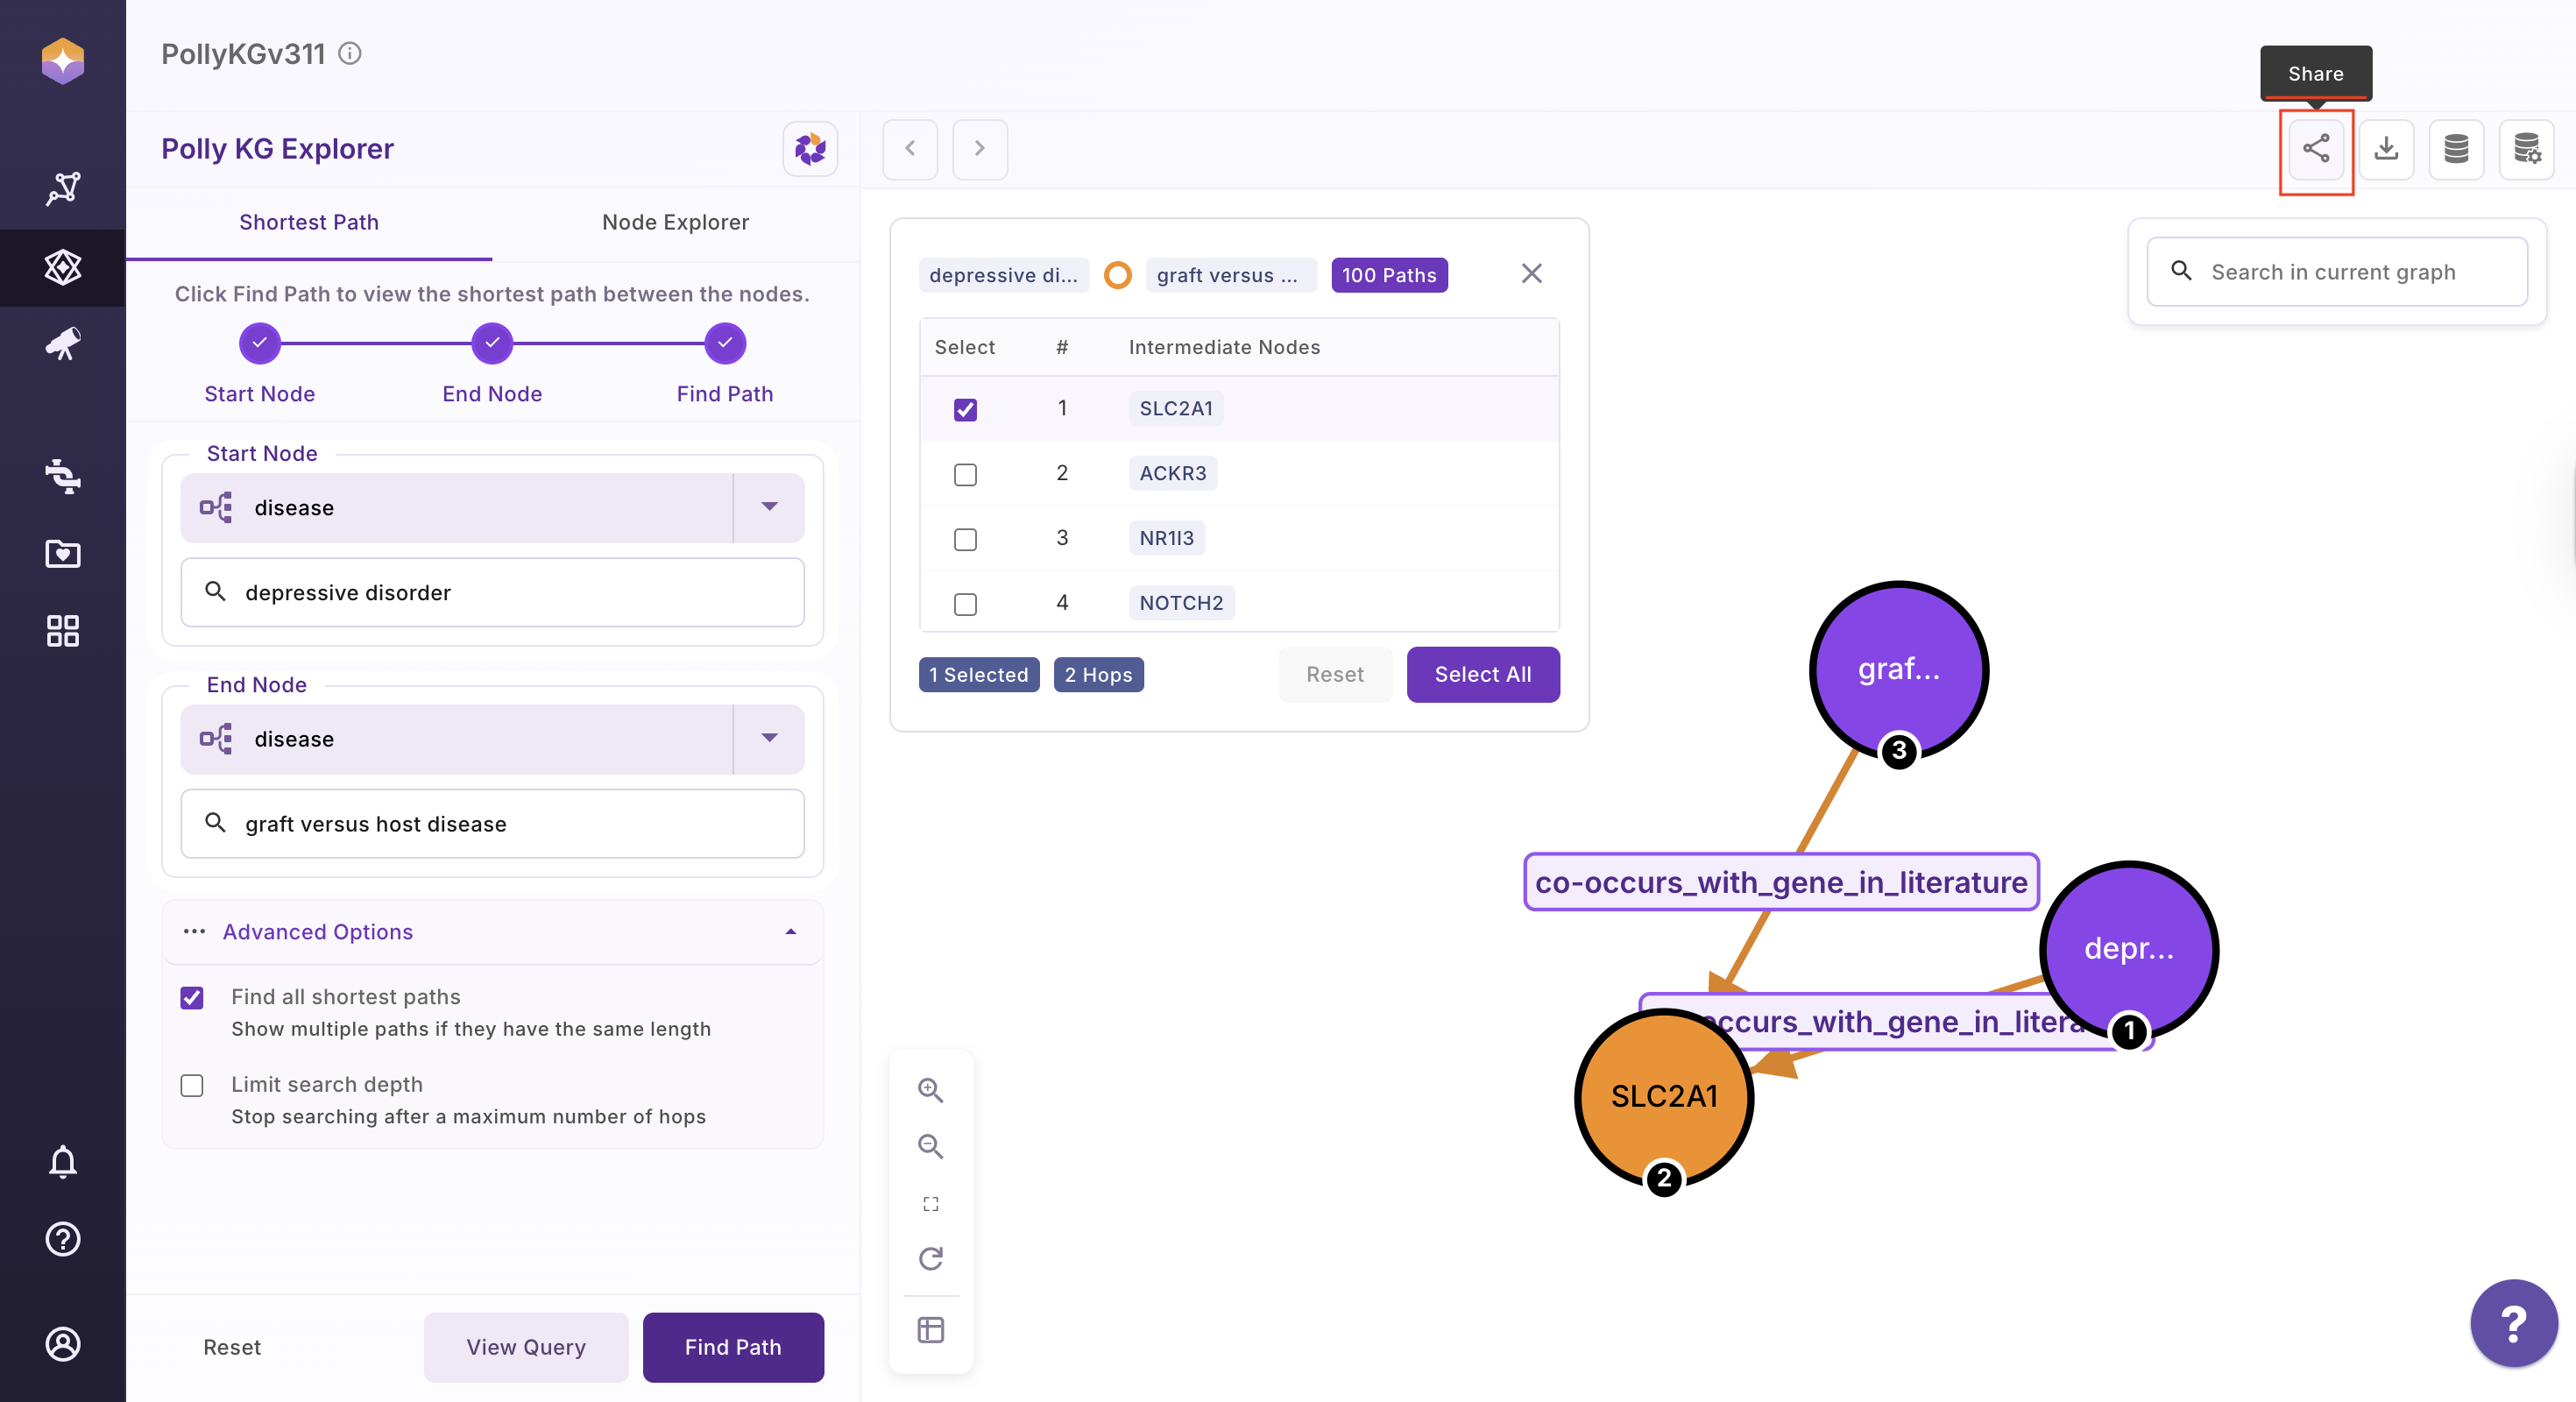Click the View Query button
Image resolution: width=2576 pixels, height=1402 pixels.
tap(525, 1346)
